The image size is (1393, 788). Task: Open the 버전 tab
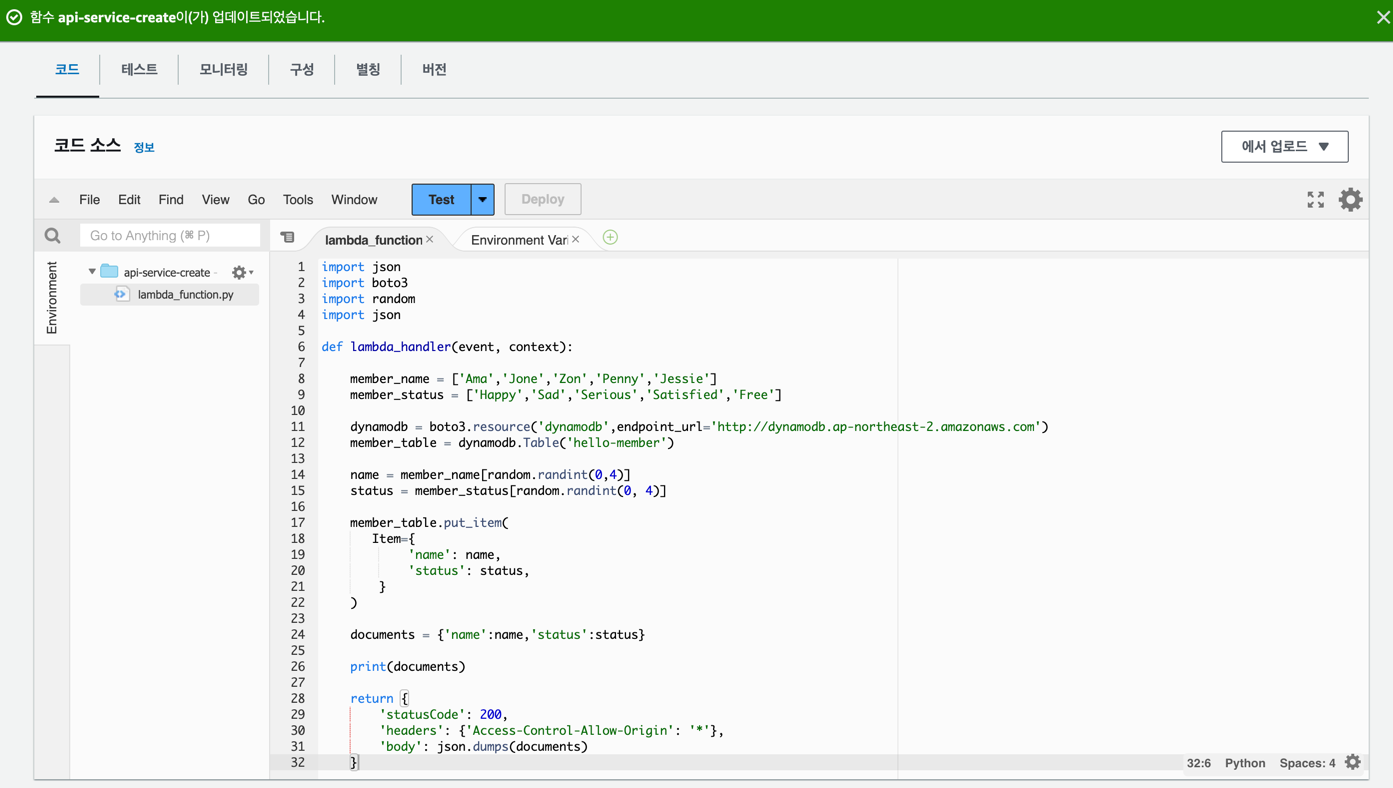[x=434, y=69]
